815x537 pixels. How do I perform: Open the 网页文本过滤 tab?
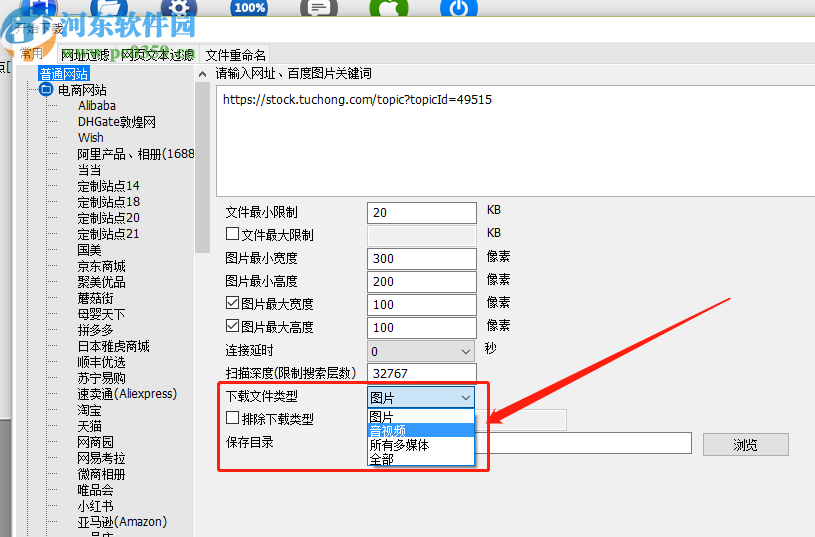click(158, 55)
